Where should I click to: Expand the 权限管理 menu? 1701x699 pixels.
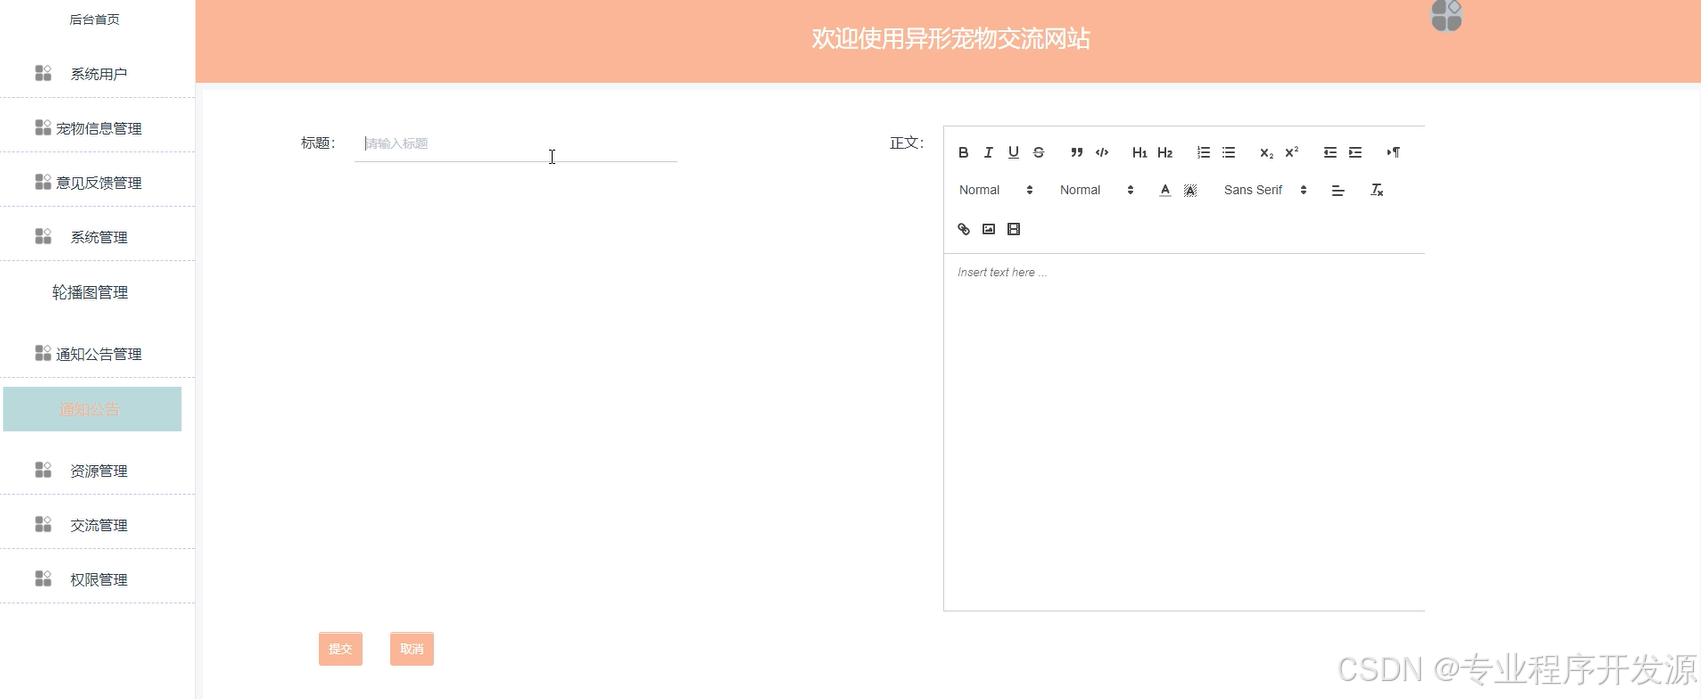(97, 580)
